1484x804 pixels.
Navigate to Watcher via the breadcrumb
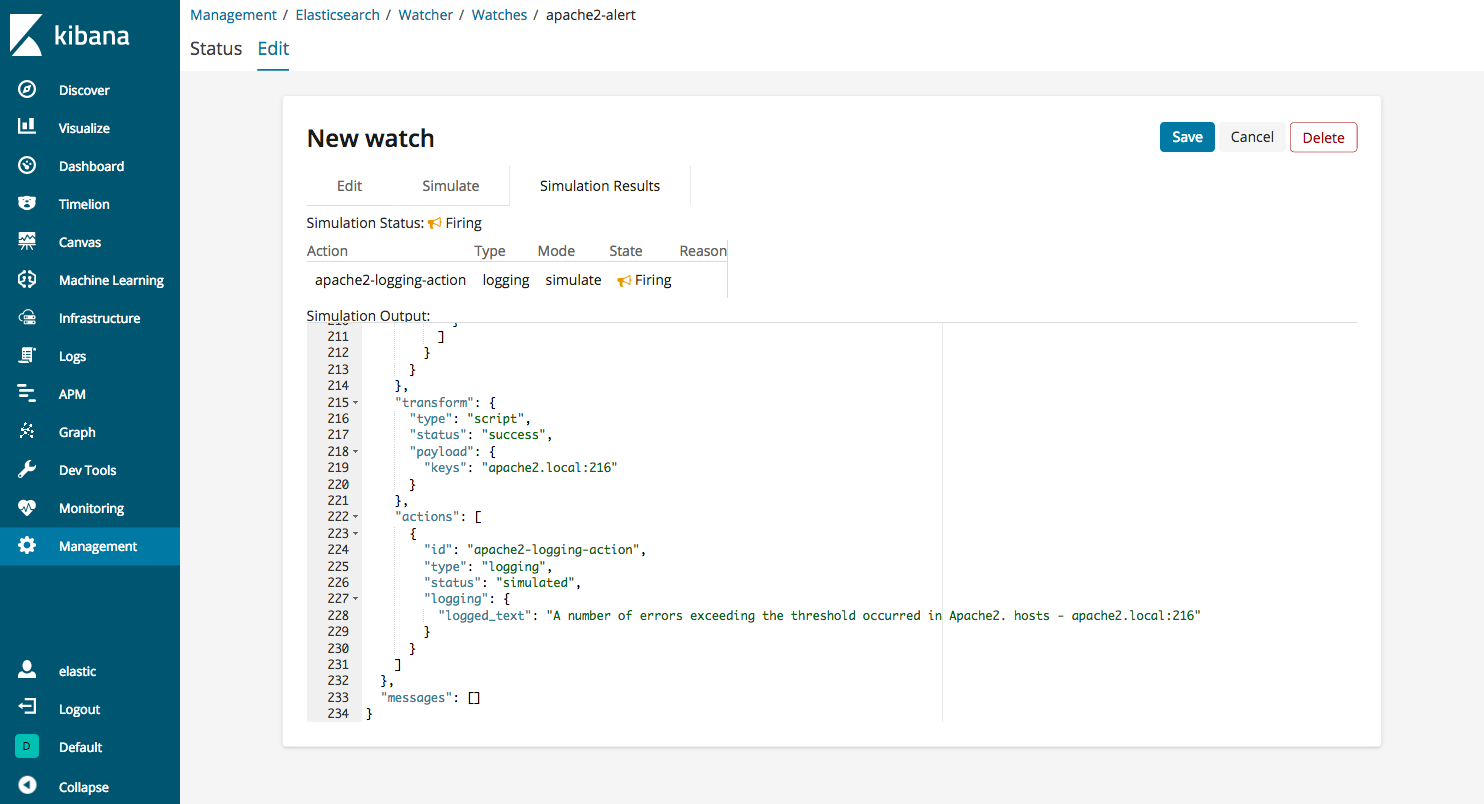[425, 14]
